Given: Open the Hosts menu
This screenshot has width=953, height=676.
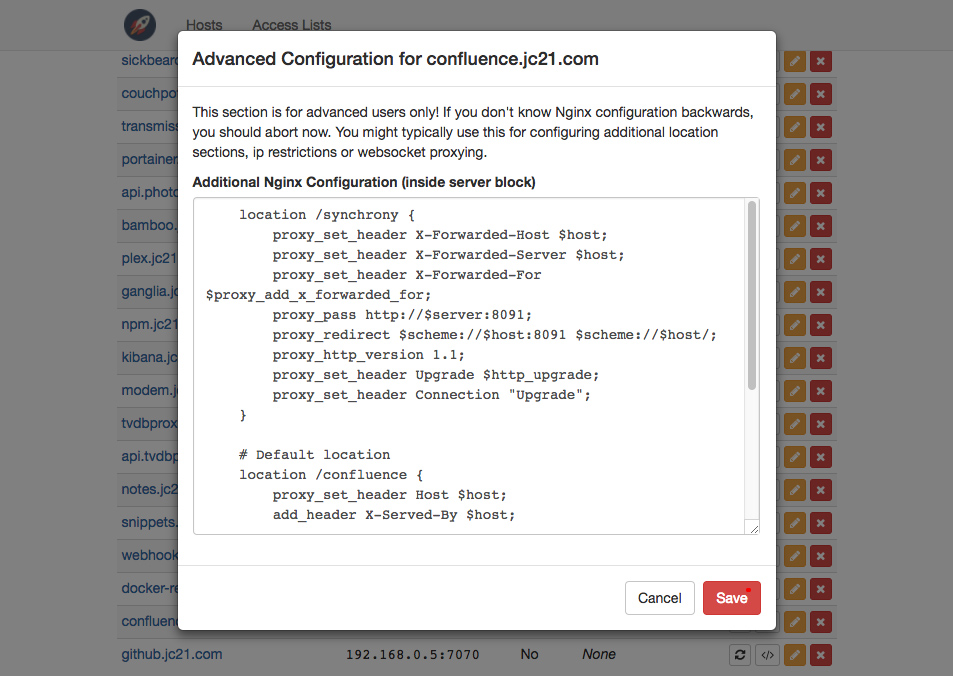Looking at the screenshot, I should point(204,25).
